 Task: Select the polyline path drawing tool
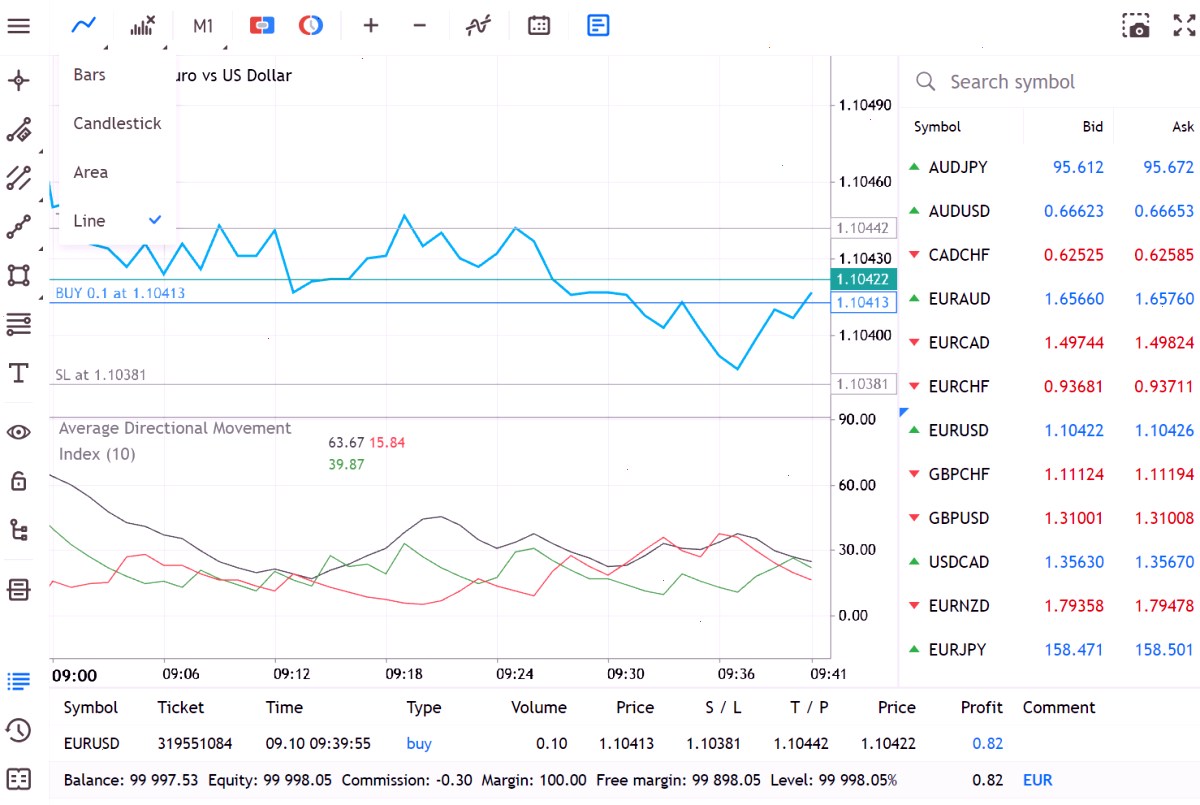pyautogui.click(x=18, y=227)
